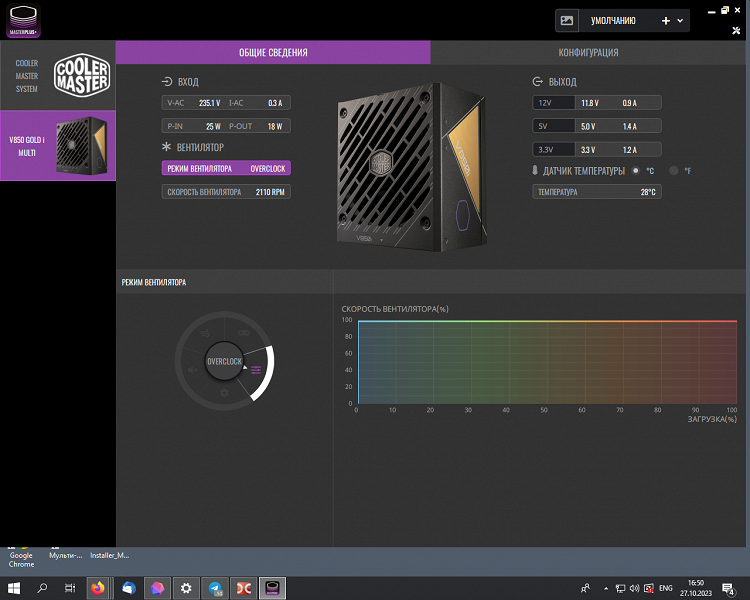
Task: Expand the profile dropdown arrow
Action: tap(681, 20)
